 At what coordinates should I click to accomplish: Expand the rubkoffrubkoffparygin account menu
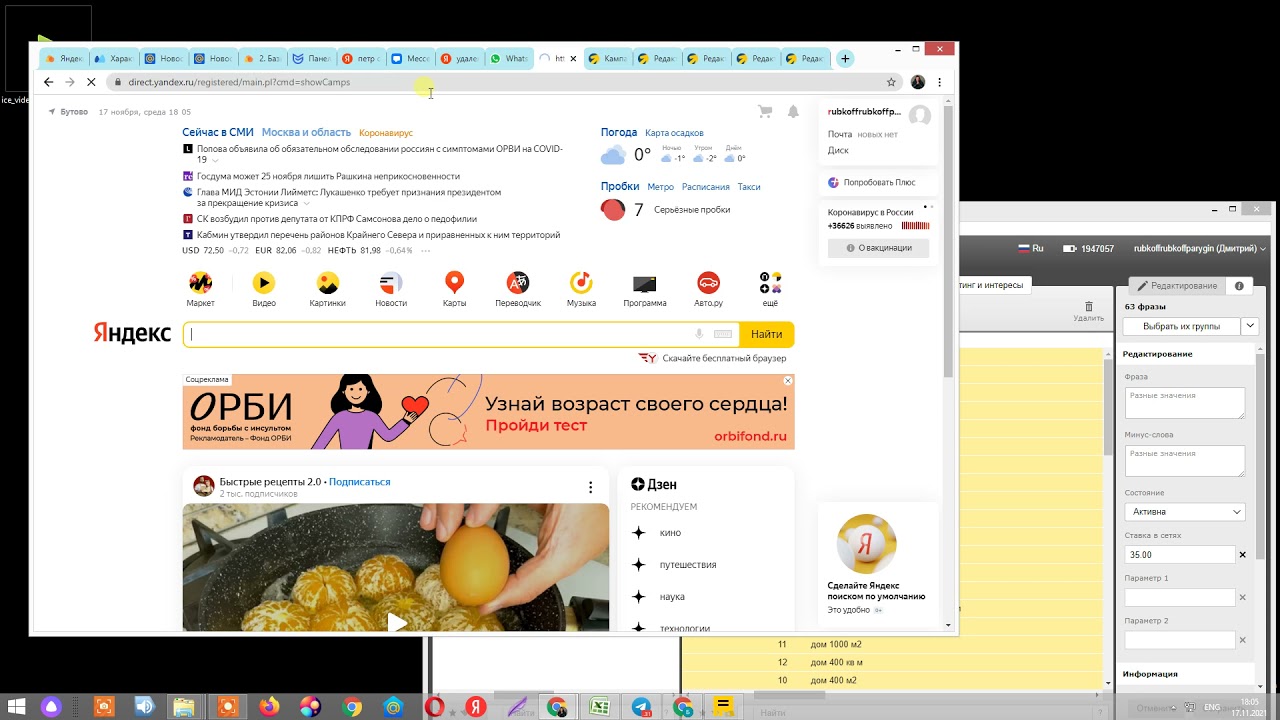coord(1199,248)
